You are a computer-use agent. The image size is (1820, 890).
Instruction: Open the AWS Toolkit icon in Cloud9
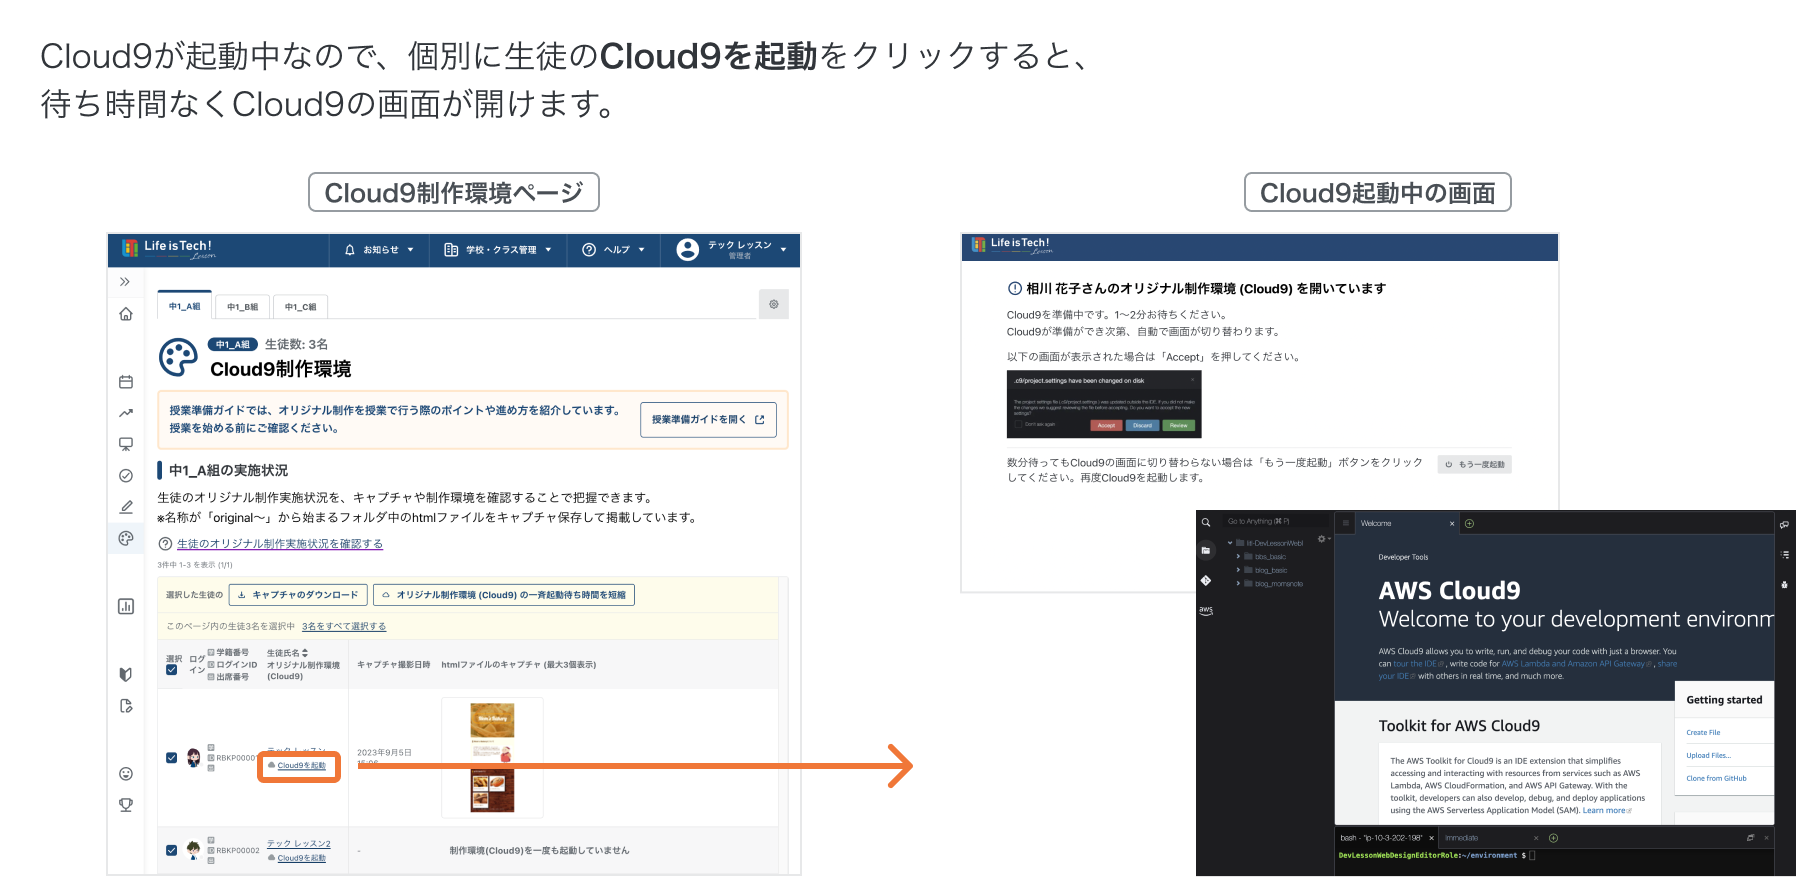pos(1206,610)
